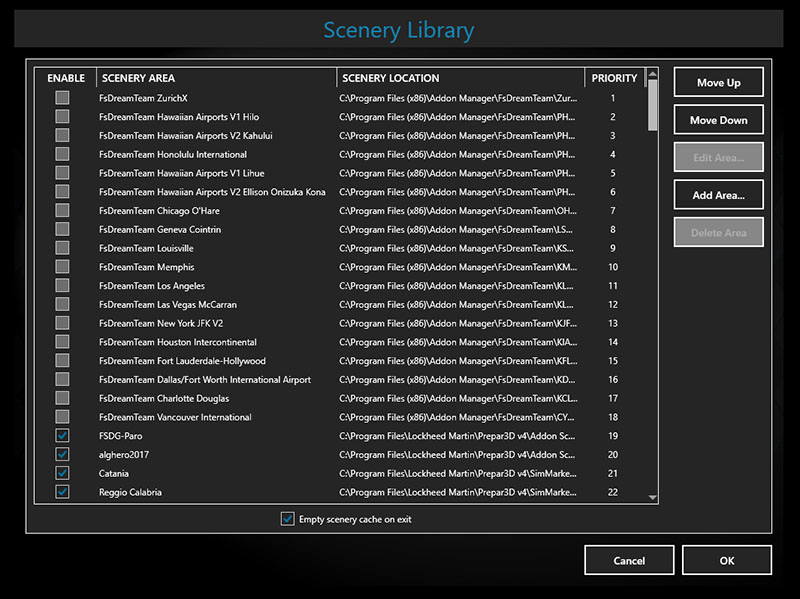800x599 pixels.
Task: Click the Move Up button
Action: [718, 83]
